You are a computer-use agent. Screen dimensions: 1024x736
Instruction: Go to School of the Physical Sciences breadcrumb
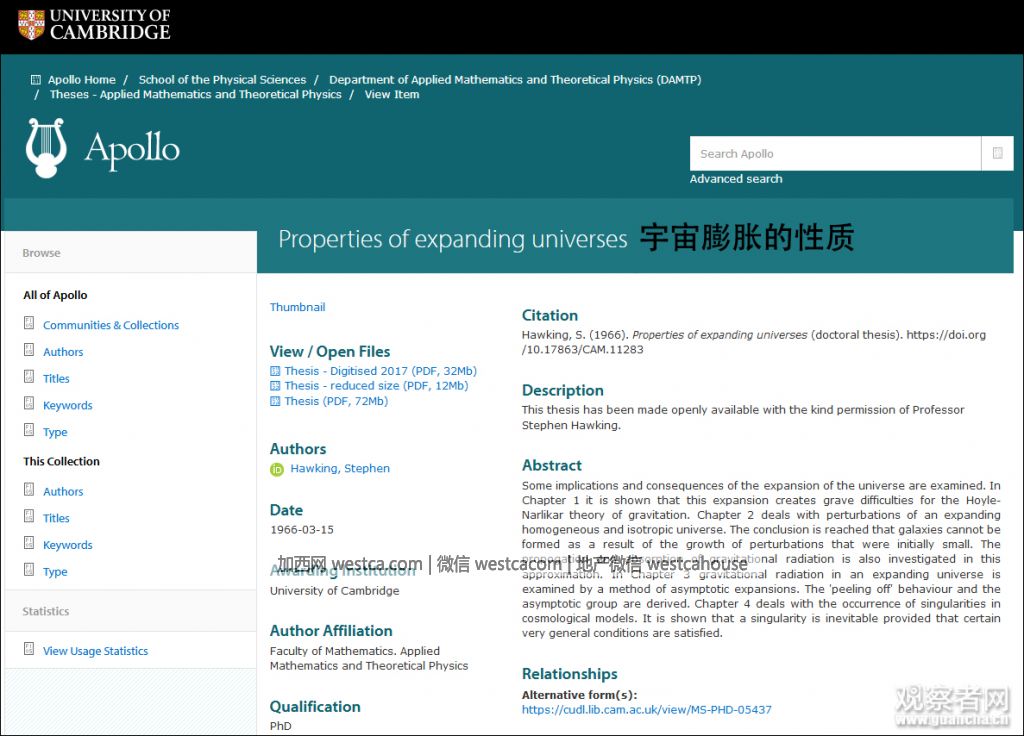pos(222,80)
